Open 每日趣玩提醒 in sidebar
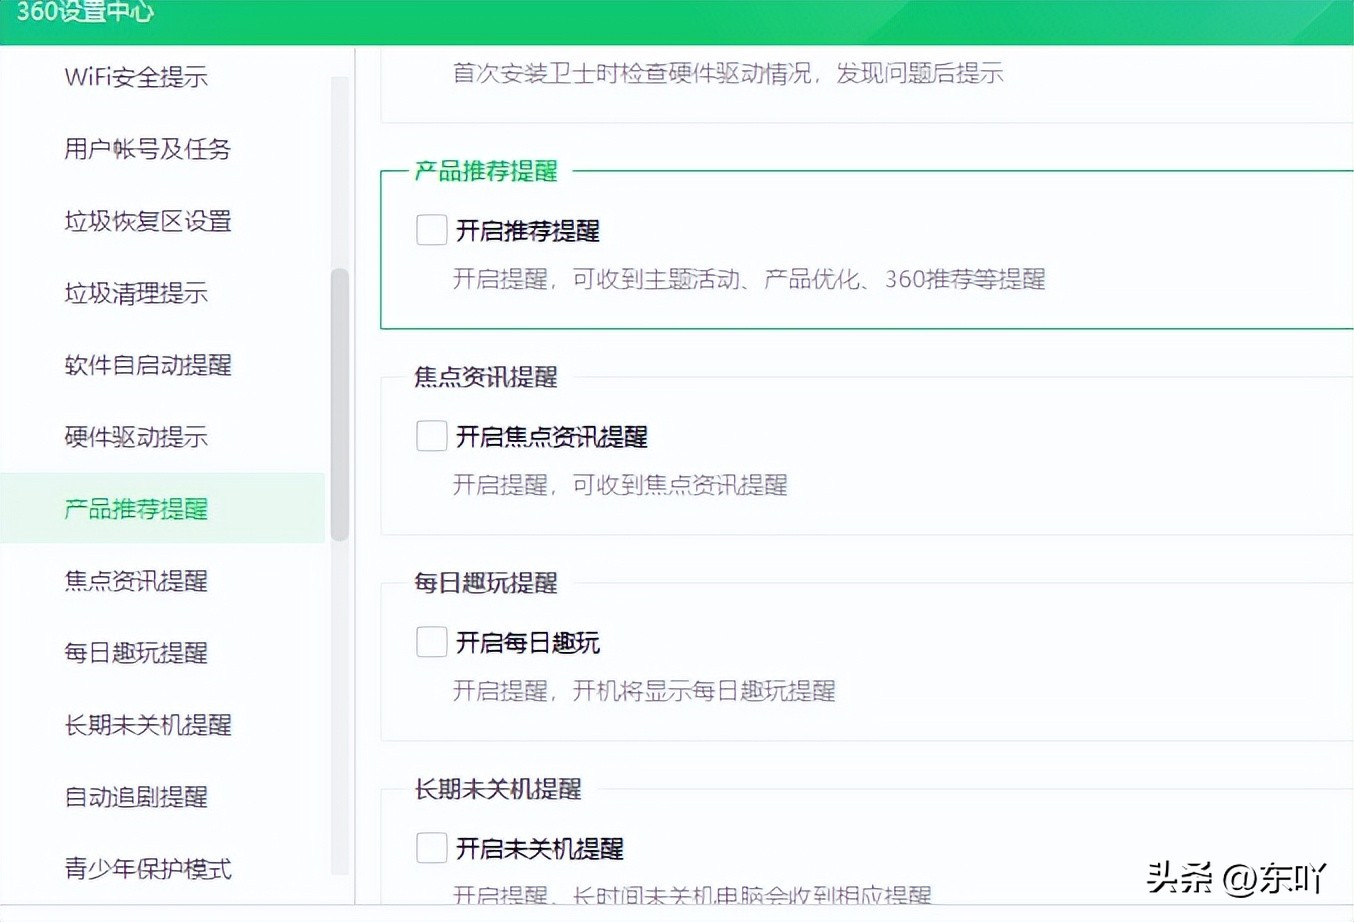 point(136,653)
